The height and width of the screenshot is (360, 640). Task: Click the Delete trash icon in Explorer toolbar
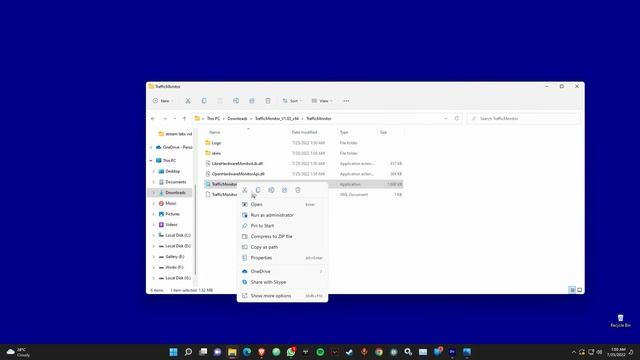click(x=268, y=101)
